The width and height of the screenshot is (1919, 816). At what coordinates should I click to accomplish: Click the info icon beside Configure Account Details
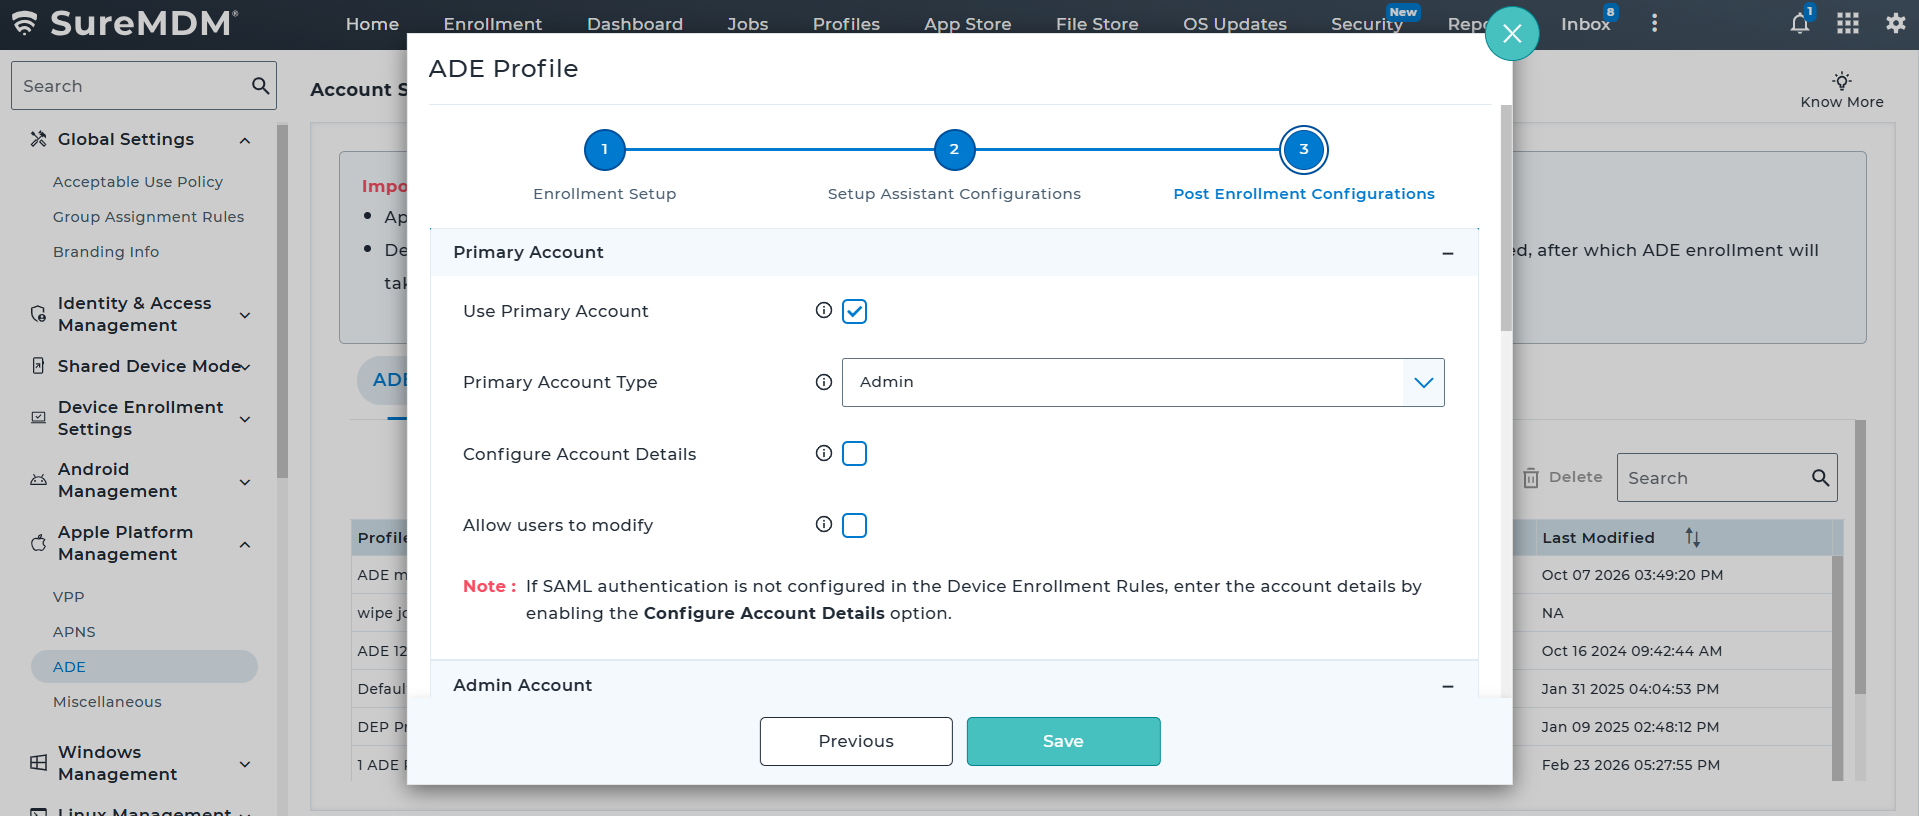point(824,454)
